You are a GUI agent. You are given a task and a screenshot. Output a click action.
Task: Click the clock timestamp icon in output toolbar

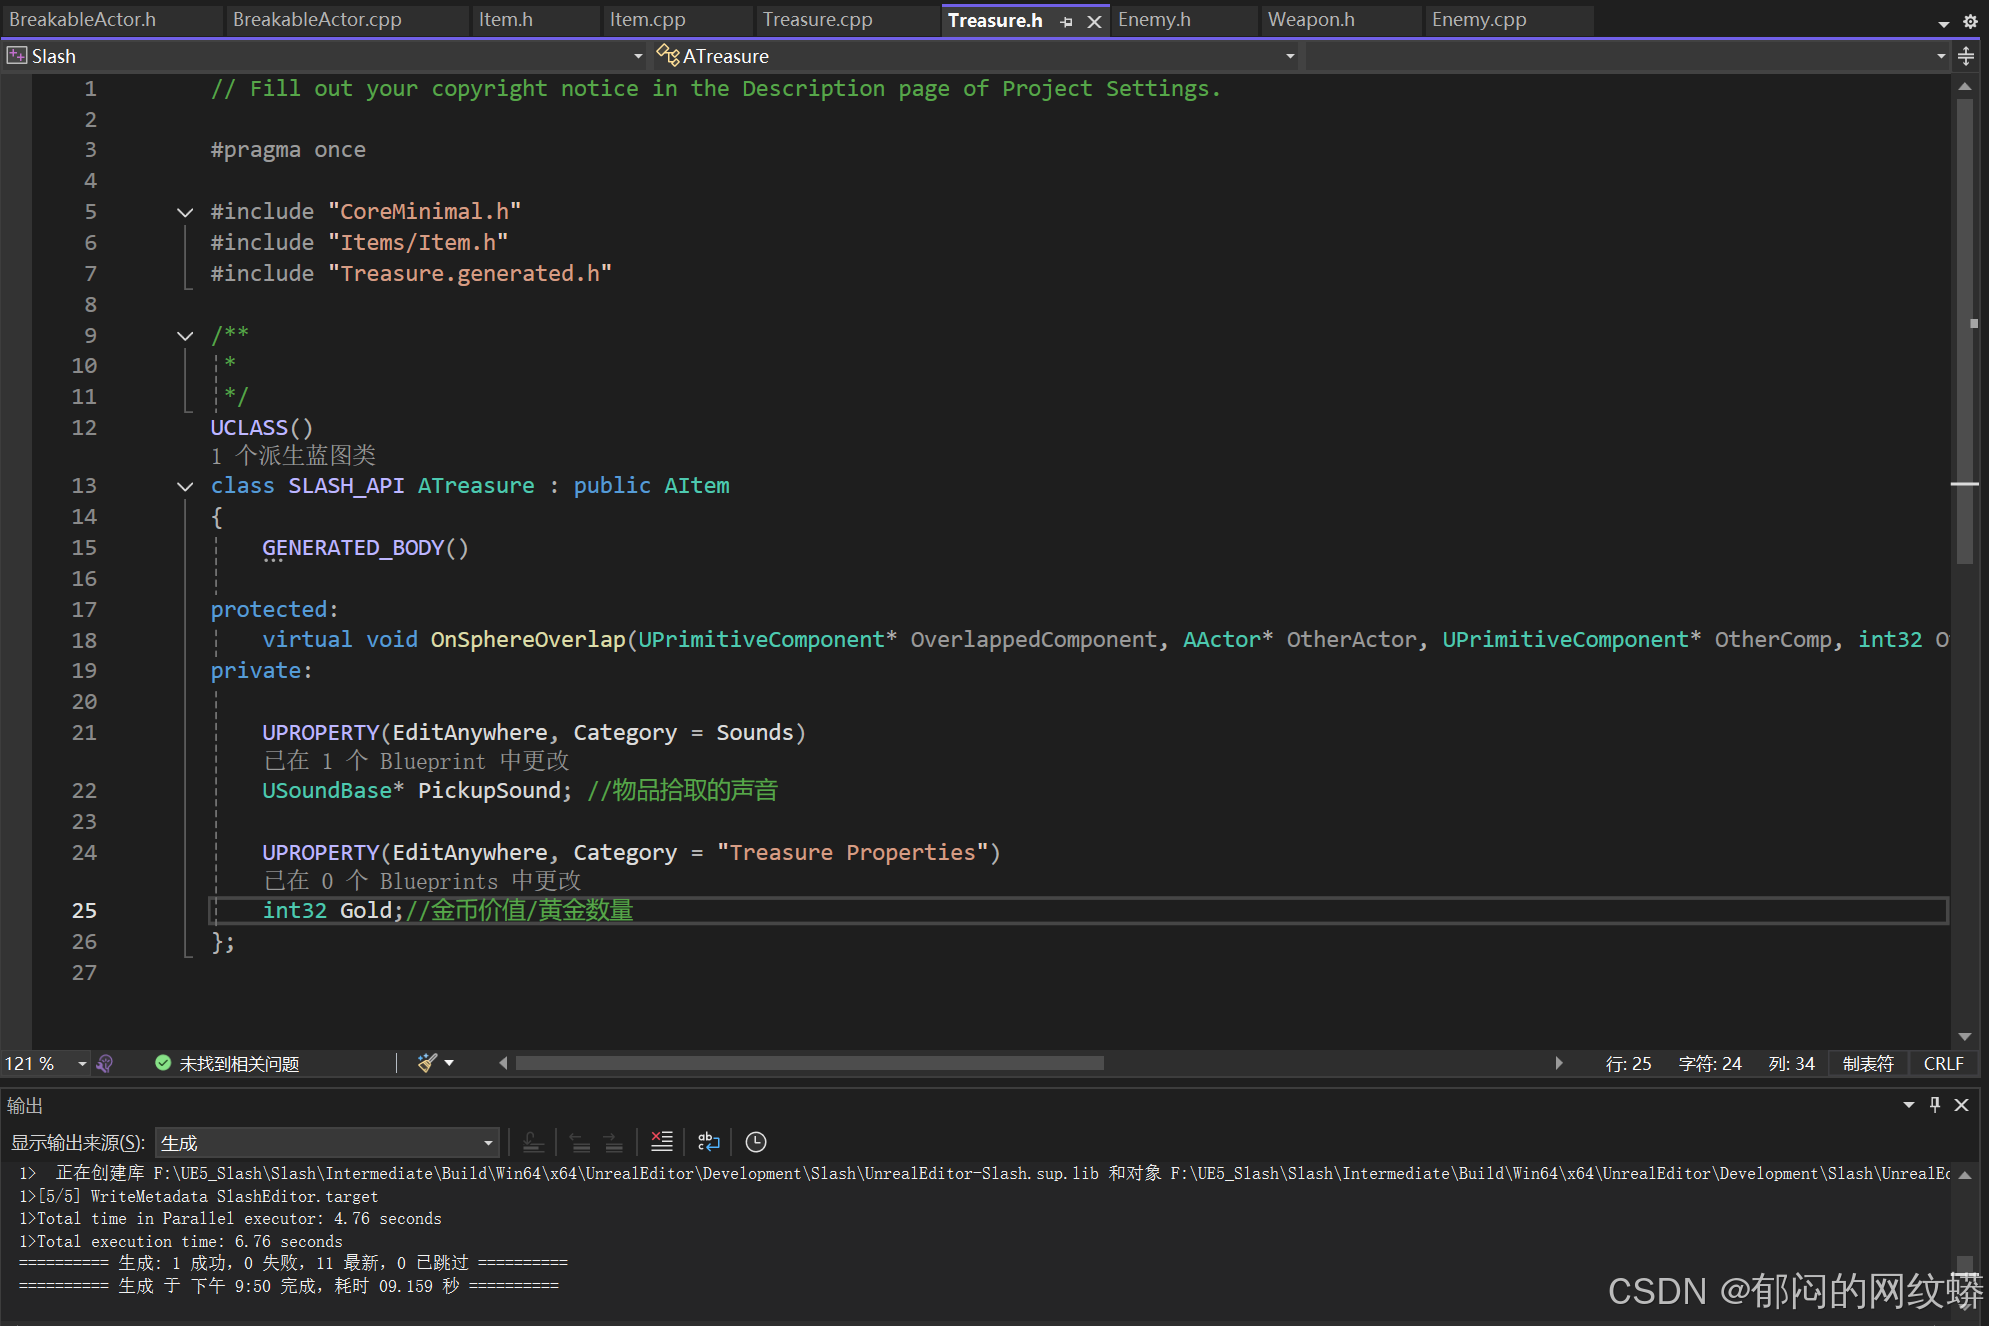click(x=756, y=1142)
